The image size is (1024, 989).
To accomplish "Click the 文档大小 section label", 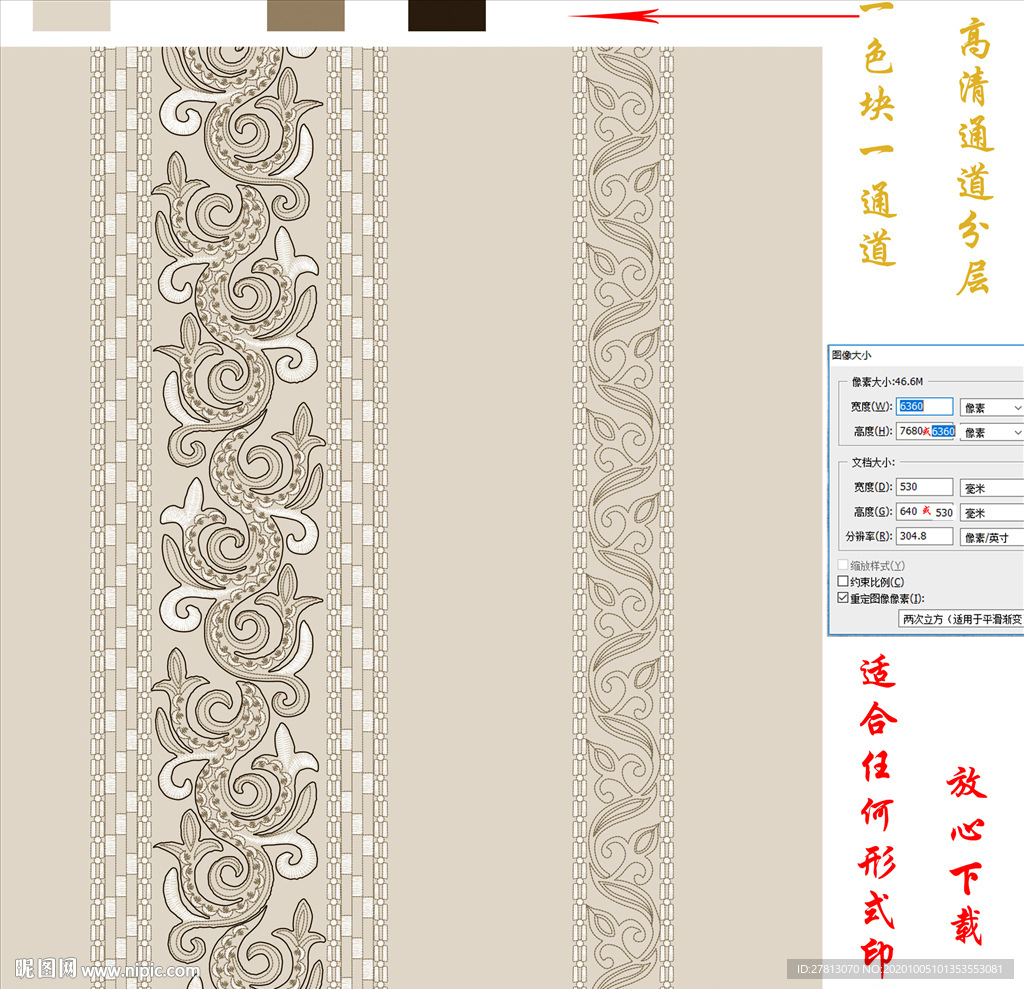I will pos(873,462).
